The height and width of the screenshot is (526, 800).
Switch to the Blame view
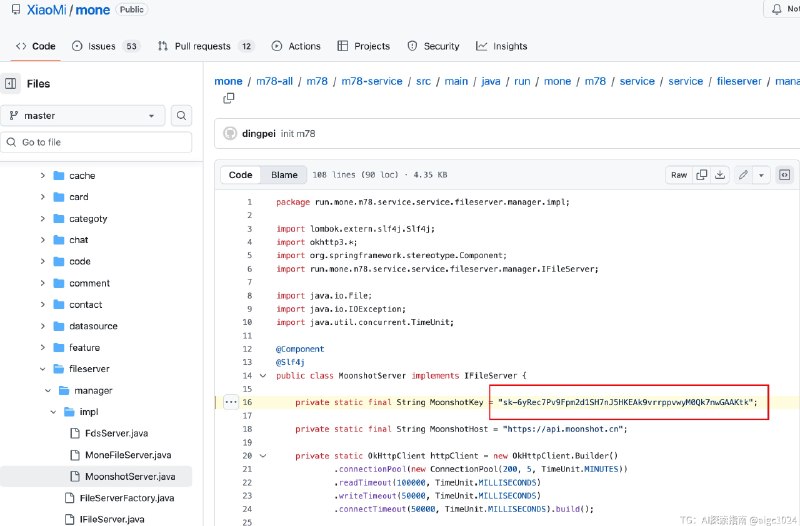coord(284,175)
